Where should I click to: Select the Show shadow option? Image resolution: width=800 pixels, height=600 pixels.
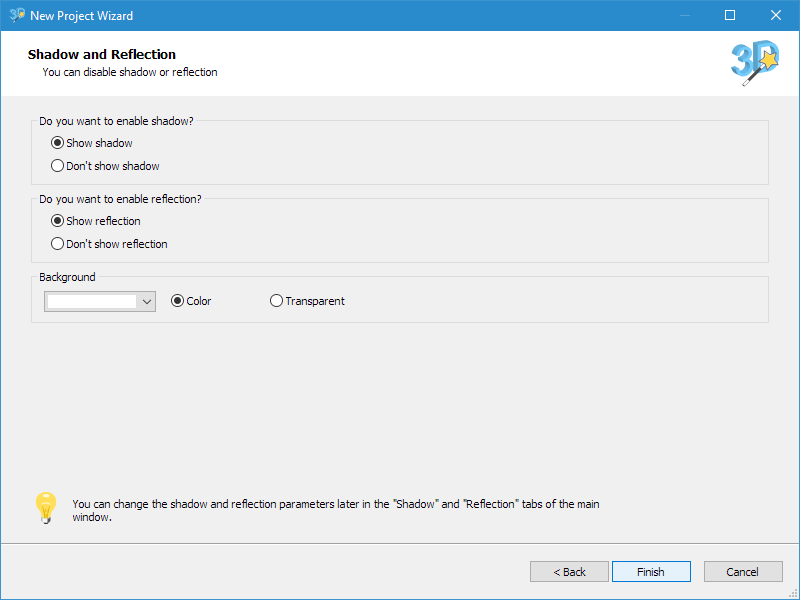point(92,143)
